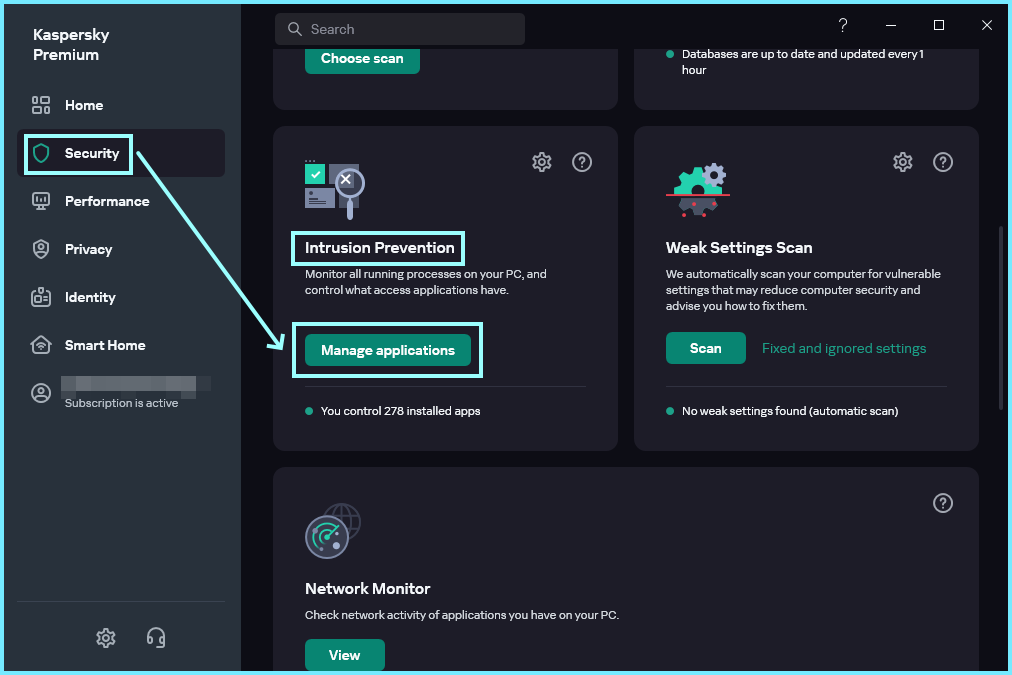Open Network Monitor help icon

[943, 503]
